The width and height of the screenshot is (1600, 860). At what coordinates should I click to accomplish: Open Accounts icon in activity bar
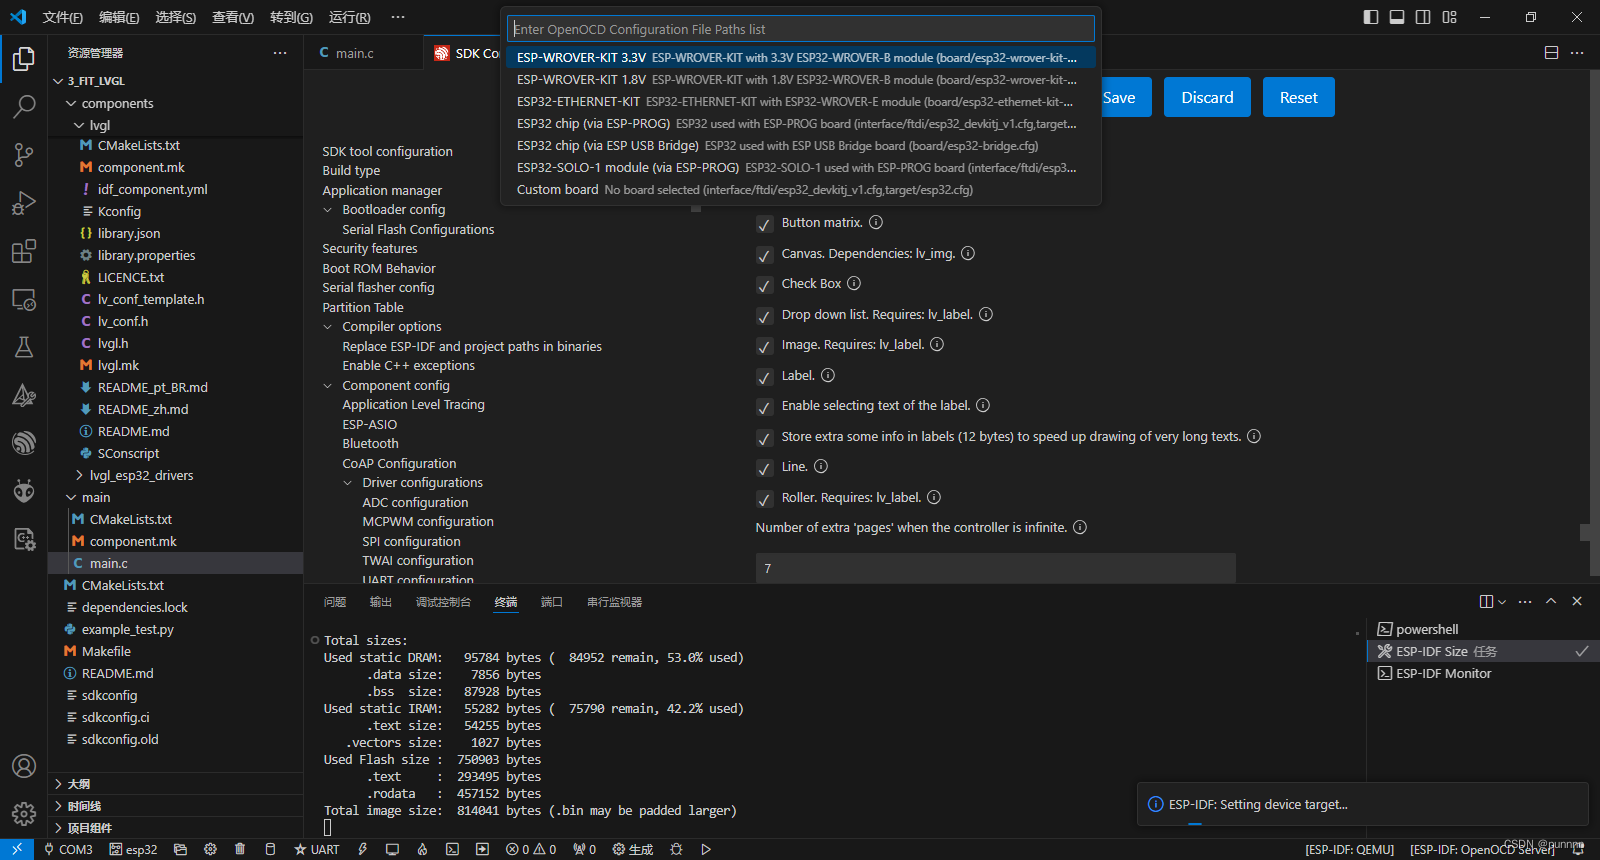pos(24,766)
